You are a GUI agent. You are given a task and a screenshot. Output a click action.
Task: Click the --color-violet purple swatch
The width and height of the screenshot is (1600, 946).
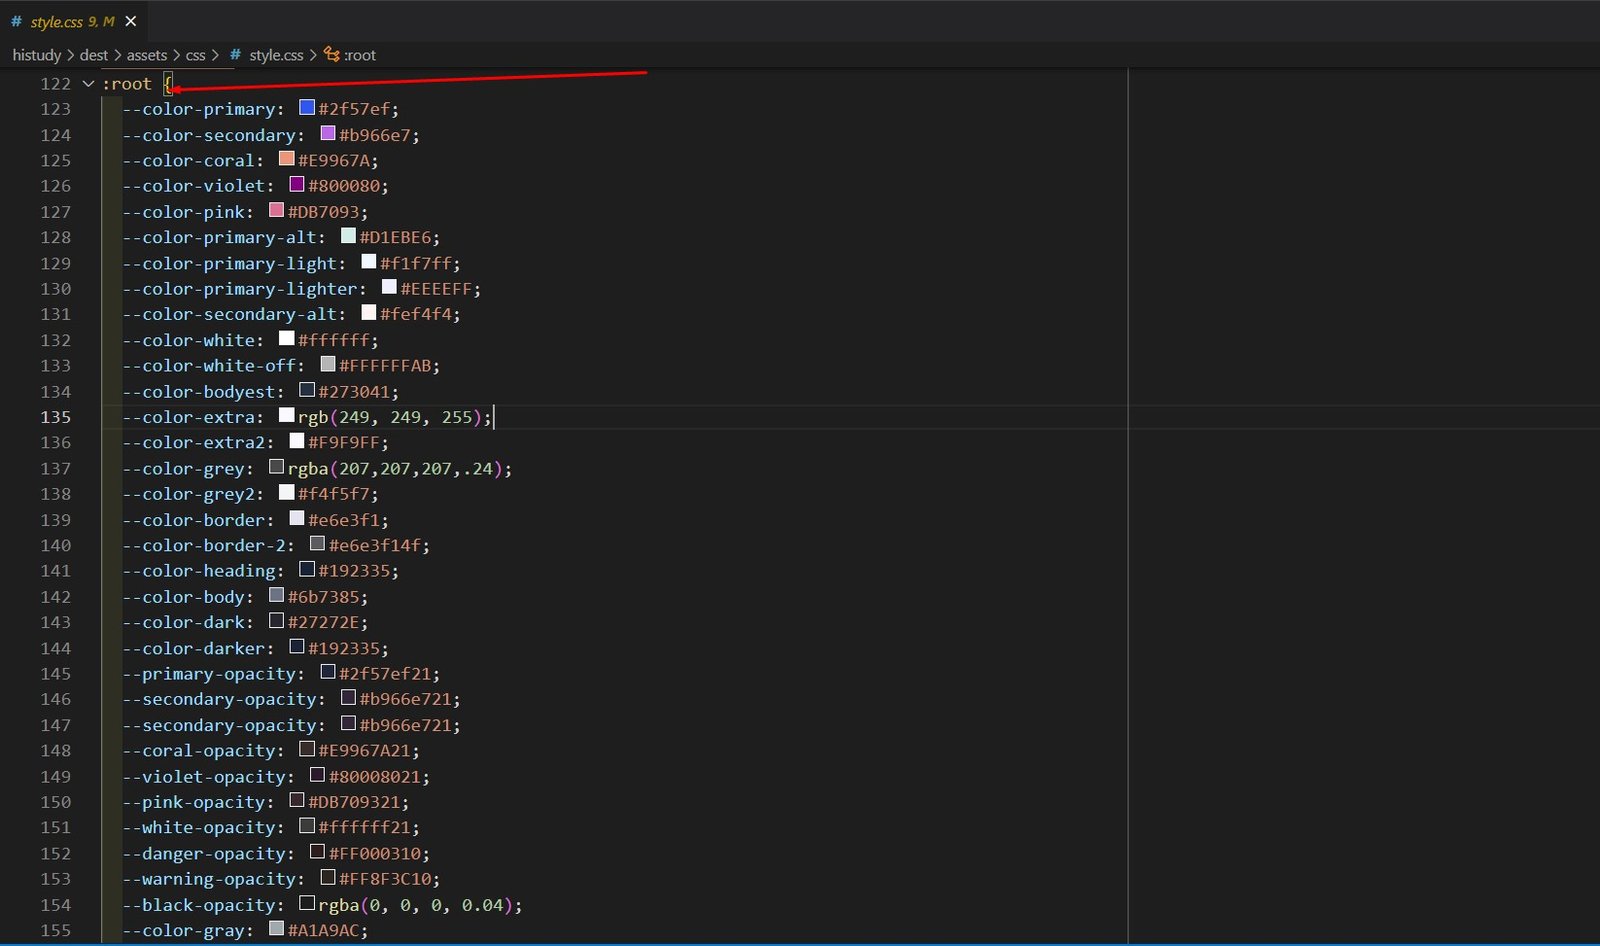pos(297,184)
